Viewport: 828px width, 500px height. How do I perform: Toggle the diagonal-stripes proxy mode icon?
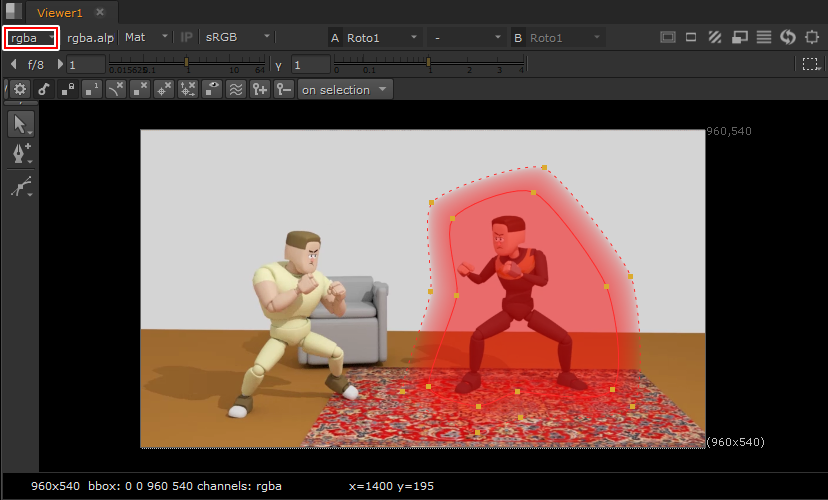715,37
